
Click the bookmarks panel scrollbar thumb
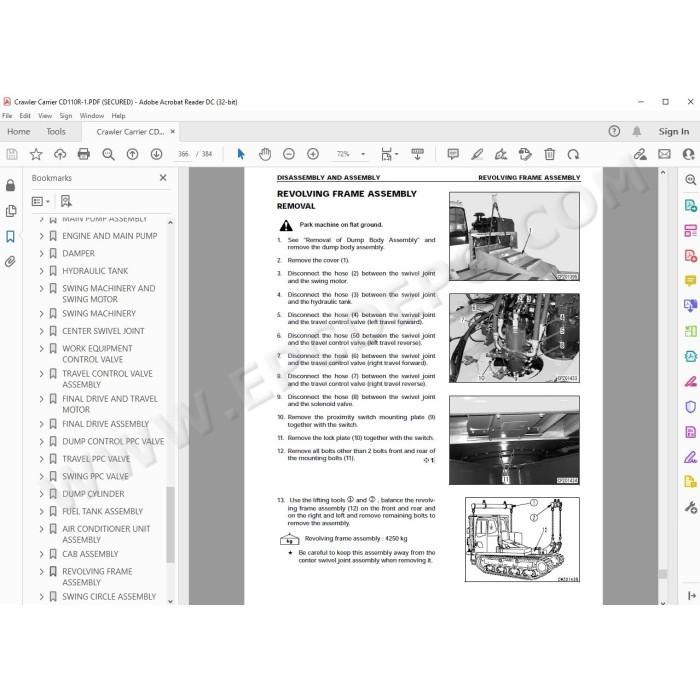click(x=170, y=525)
